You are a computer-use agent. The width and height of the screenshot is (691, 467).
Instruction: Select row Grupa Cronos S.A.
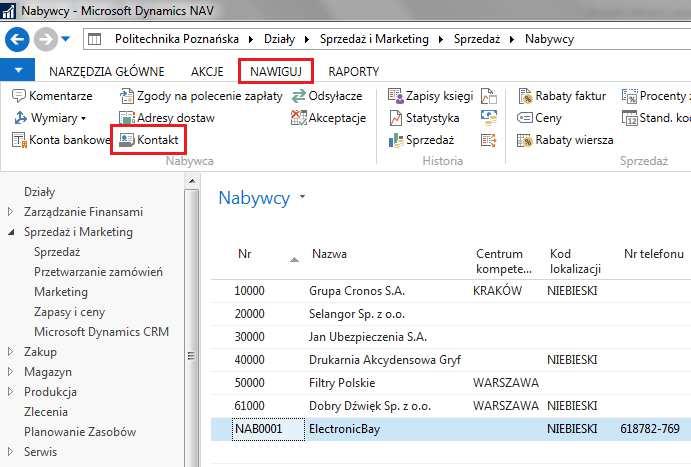point(451,291)
